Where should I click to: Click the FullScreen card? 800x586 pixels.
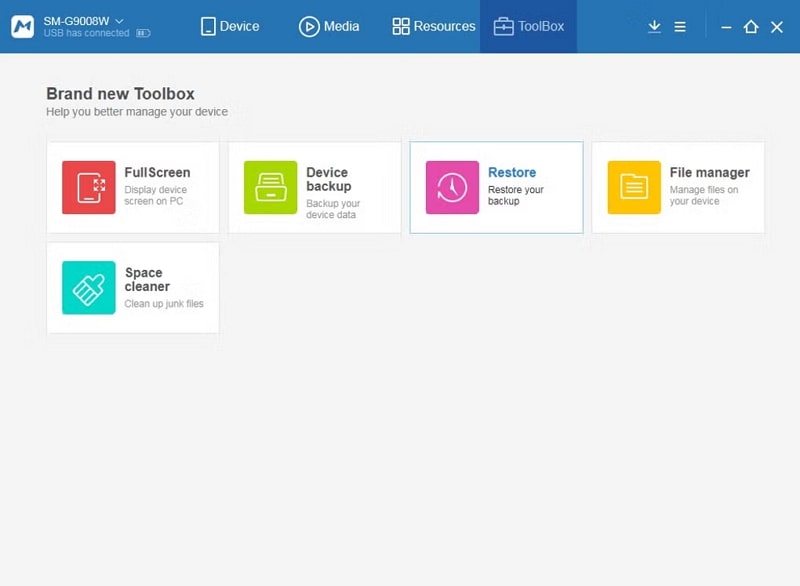click(x=133, y=187)
